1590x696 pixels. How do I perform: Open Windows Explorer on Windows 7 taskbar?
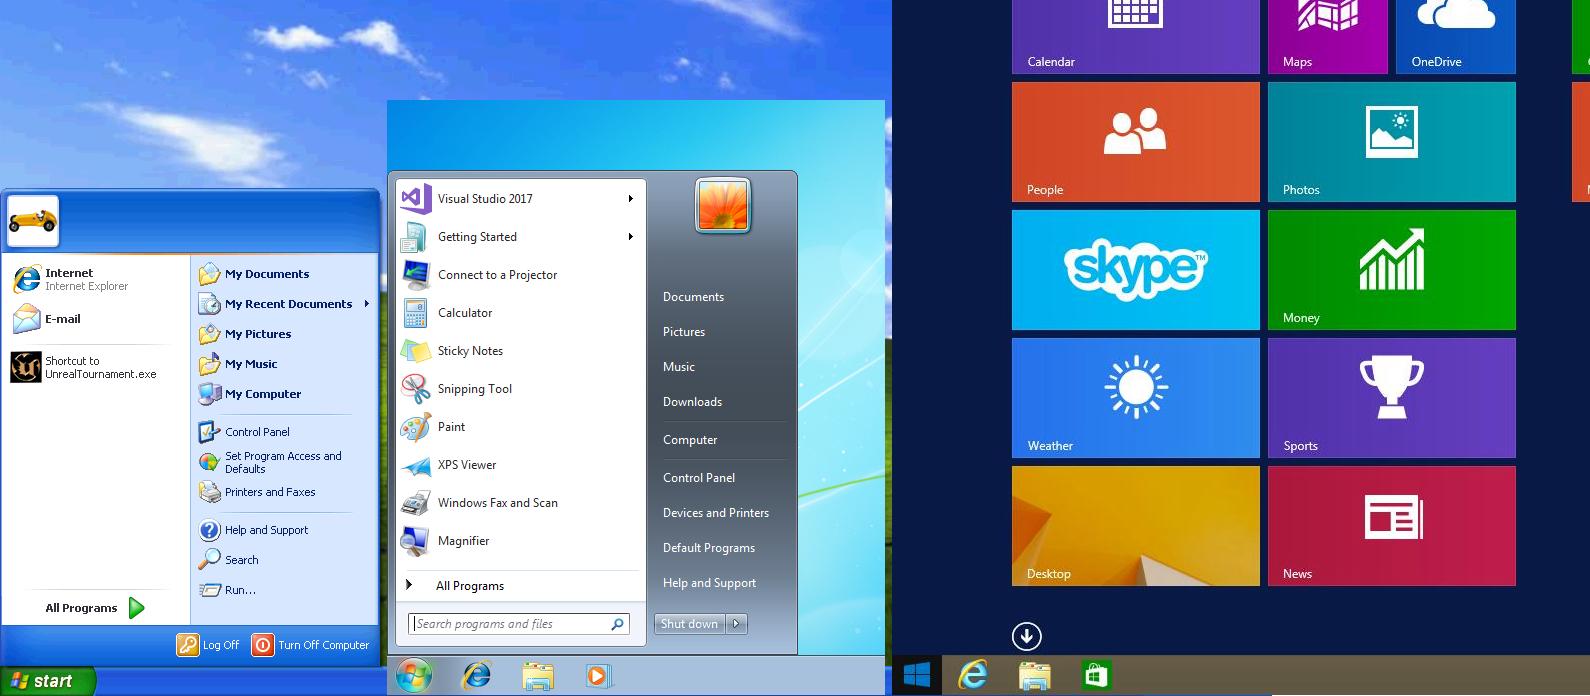538,677
